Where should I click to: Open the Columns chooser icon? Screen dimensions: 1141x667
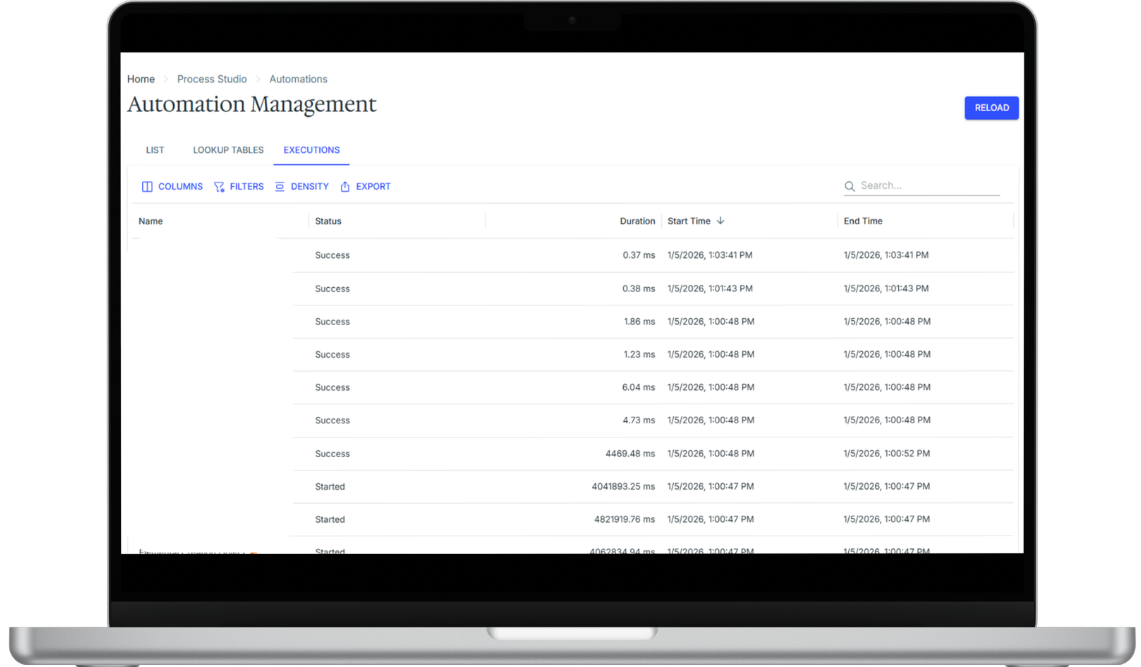pyautogui.click(x=147, y=187)
